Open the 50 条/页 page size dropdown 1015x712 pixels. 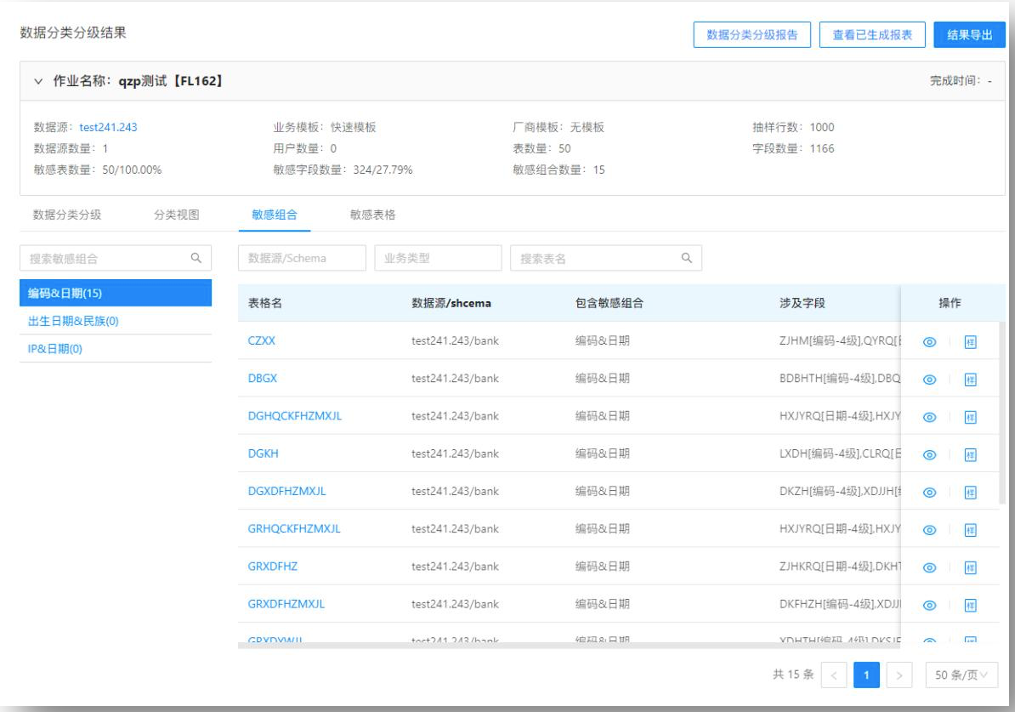point(961,675)
